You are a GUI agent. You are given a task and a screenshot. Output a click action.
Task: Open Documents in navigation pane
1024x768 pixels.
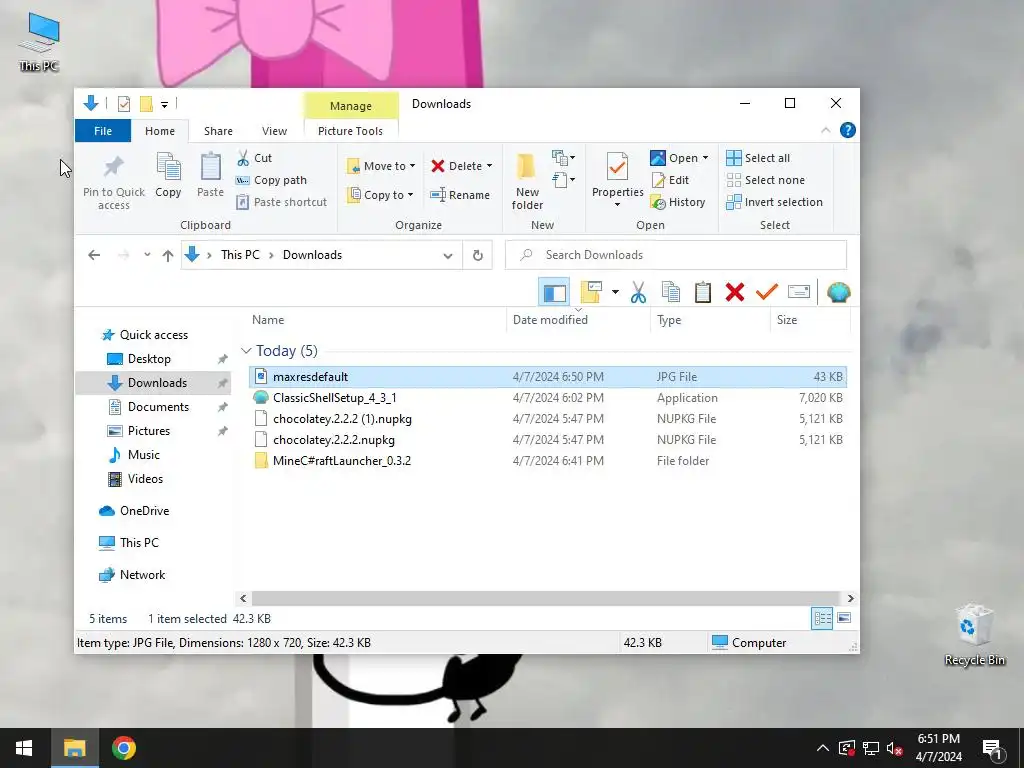(x=158, y=407)
